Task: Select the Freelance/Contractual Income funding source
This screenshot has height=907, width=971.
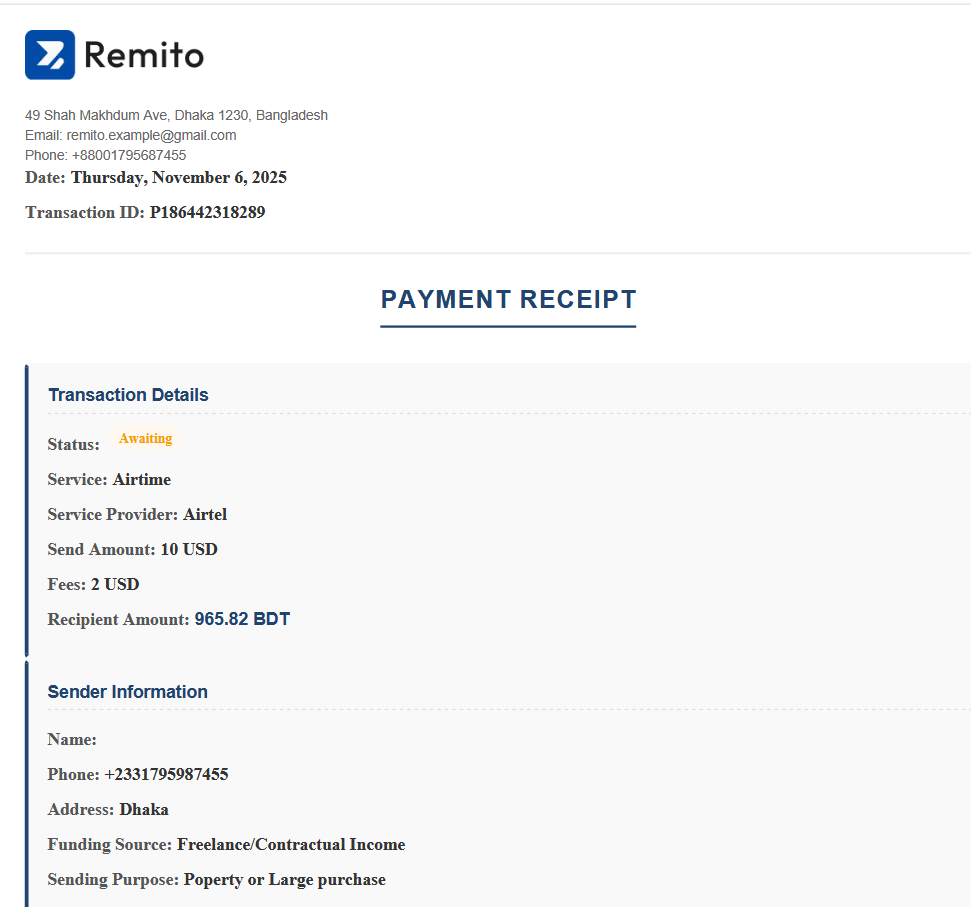Action: pos(291,845)
